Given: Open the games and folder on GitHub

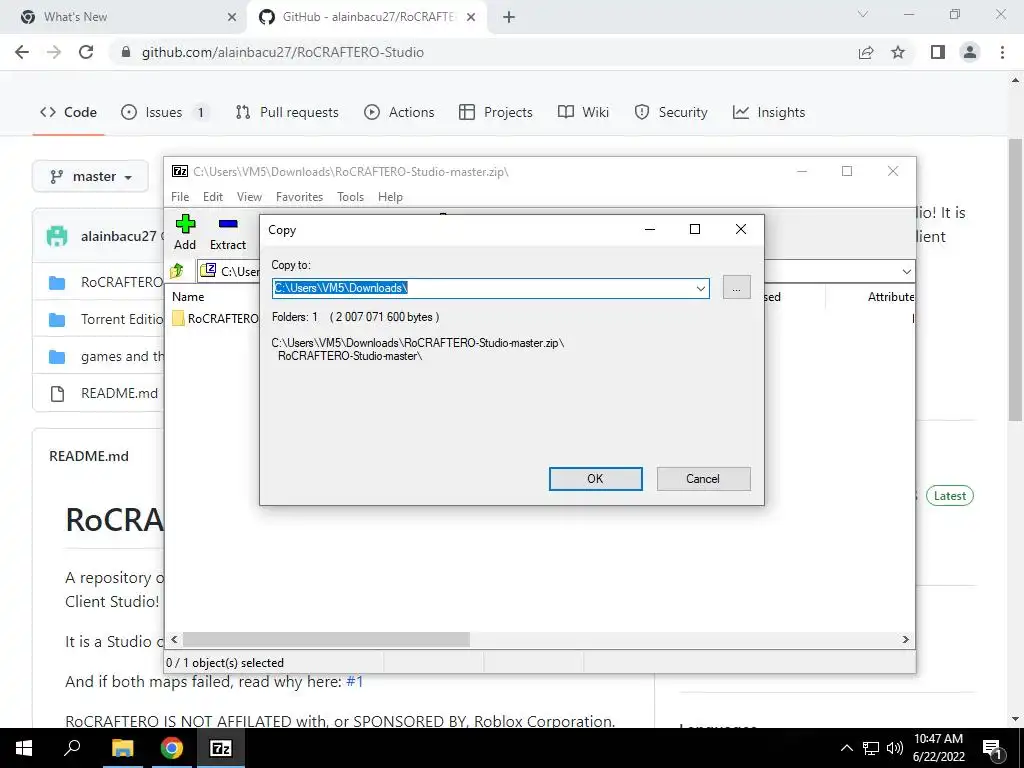Looking at the screenshot, I should point(122,357).
